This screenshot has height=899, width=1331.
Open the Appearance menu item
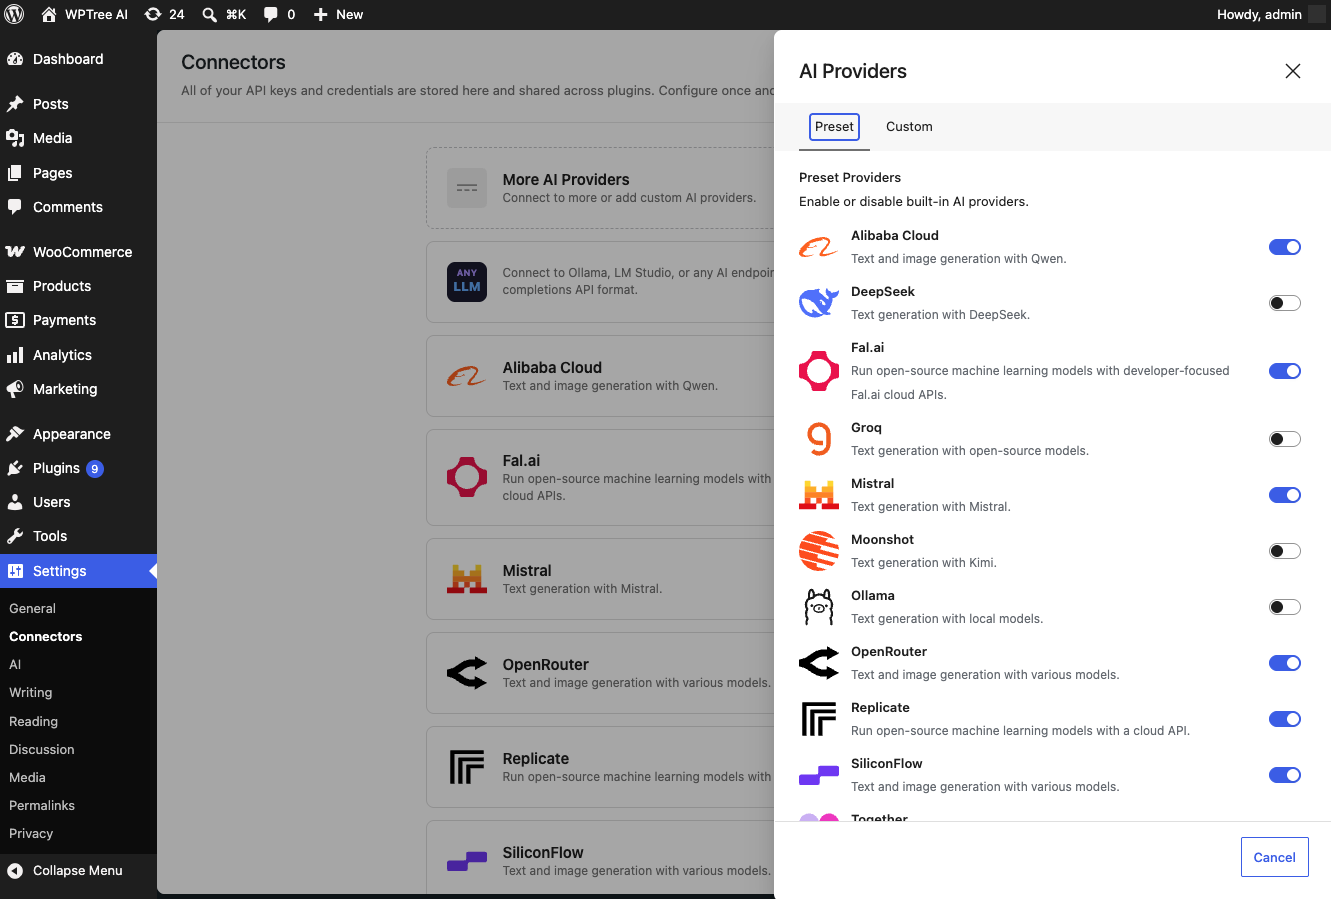78,434
